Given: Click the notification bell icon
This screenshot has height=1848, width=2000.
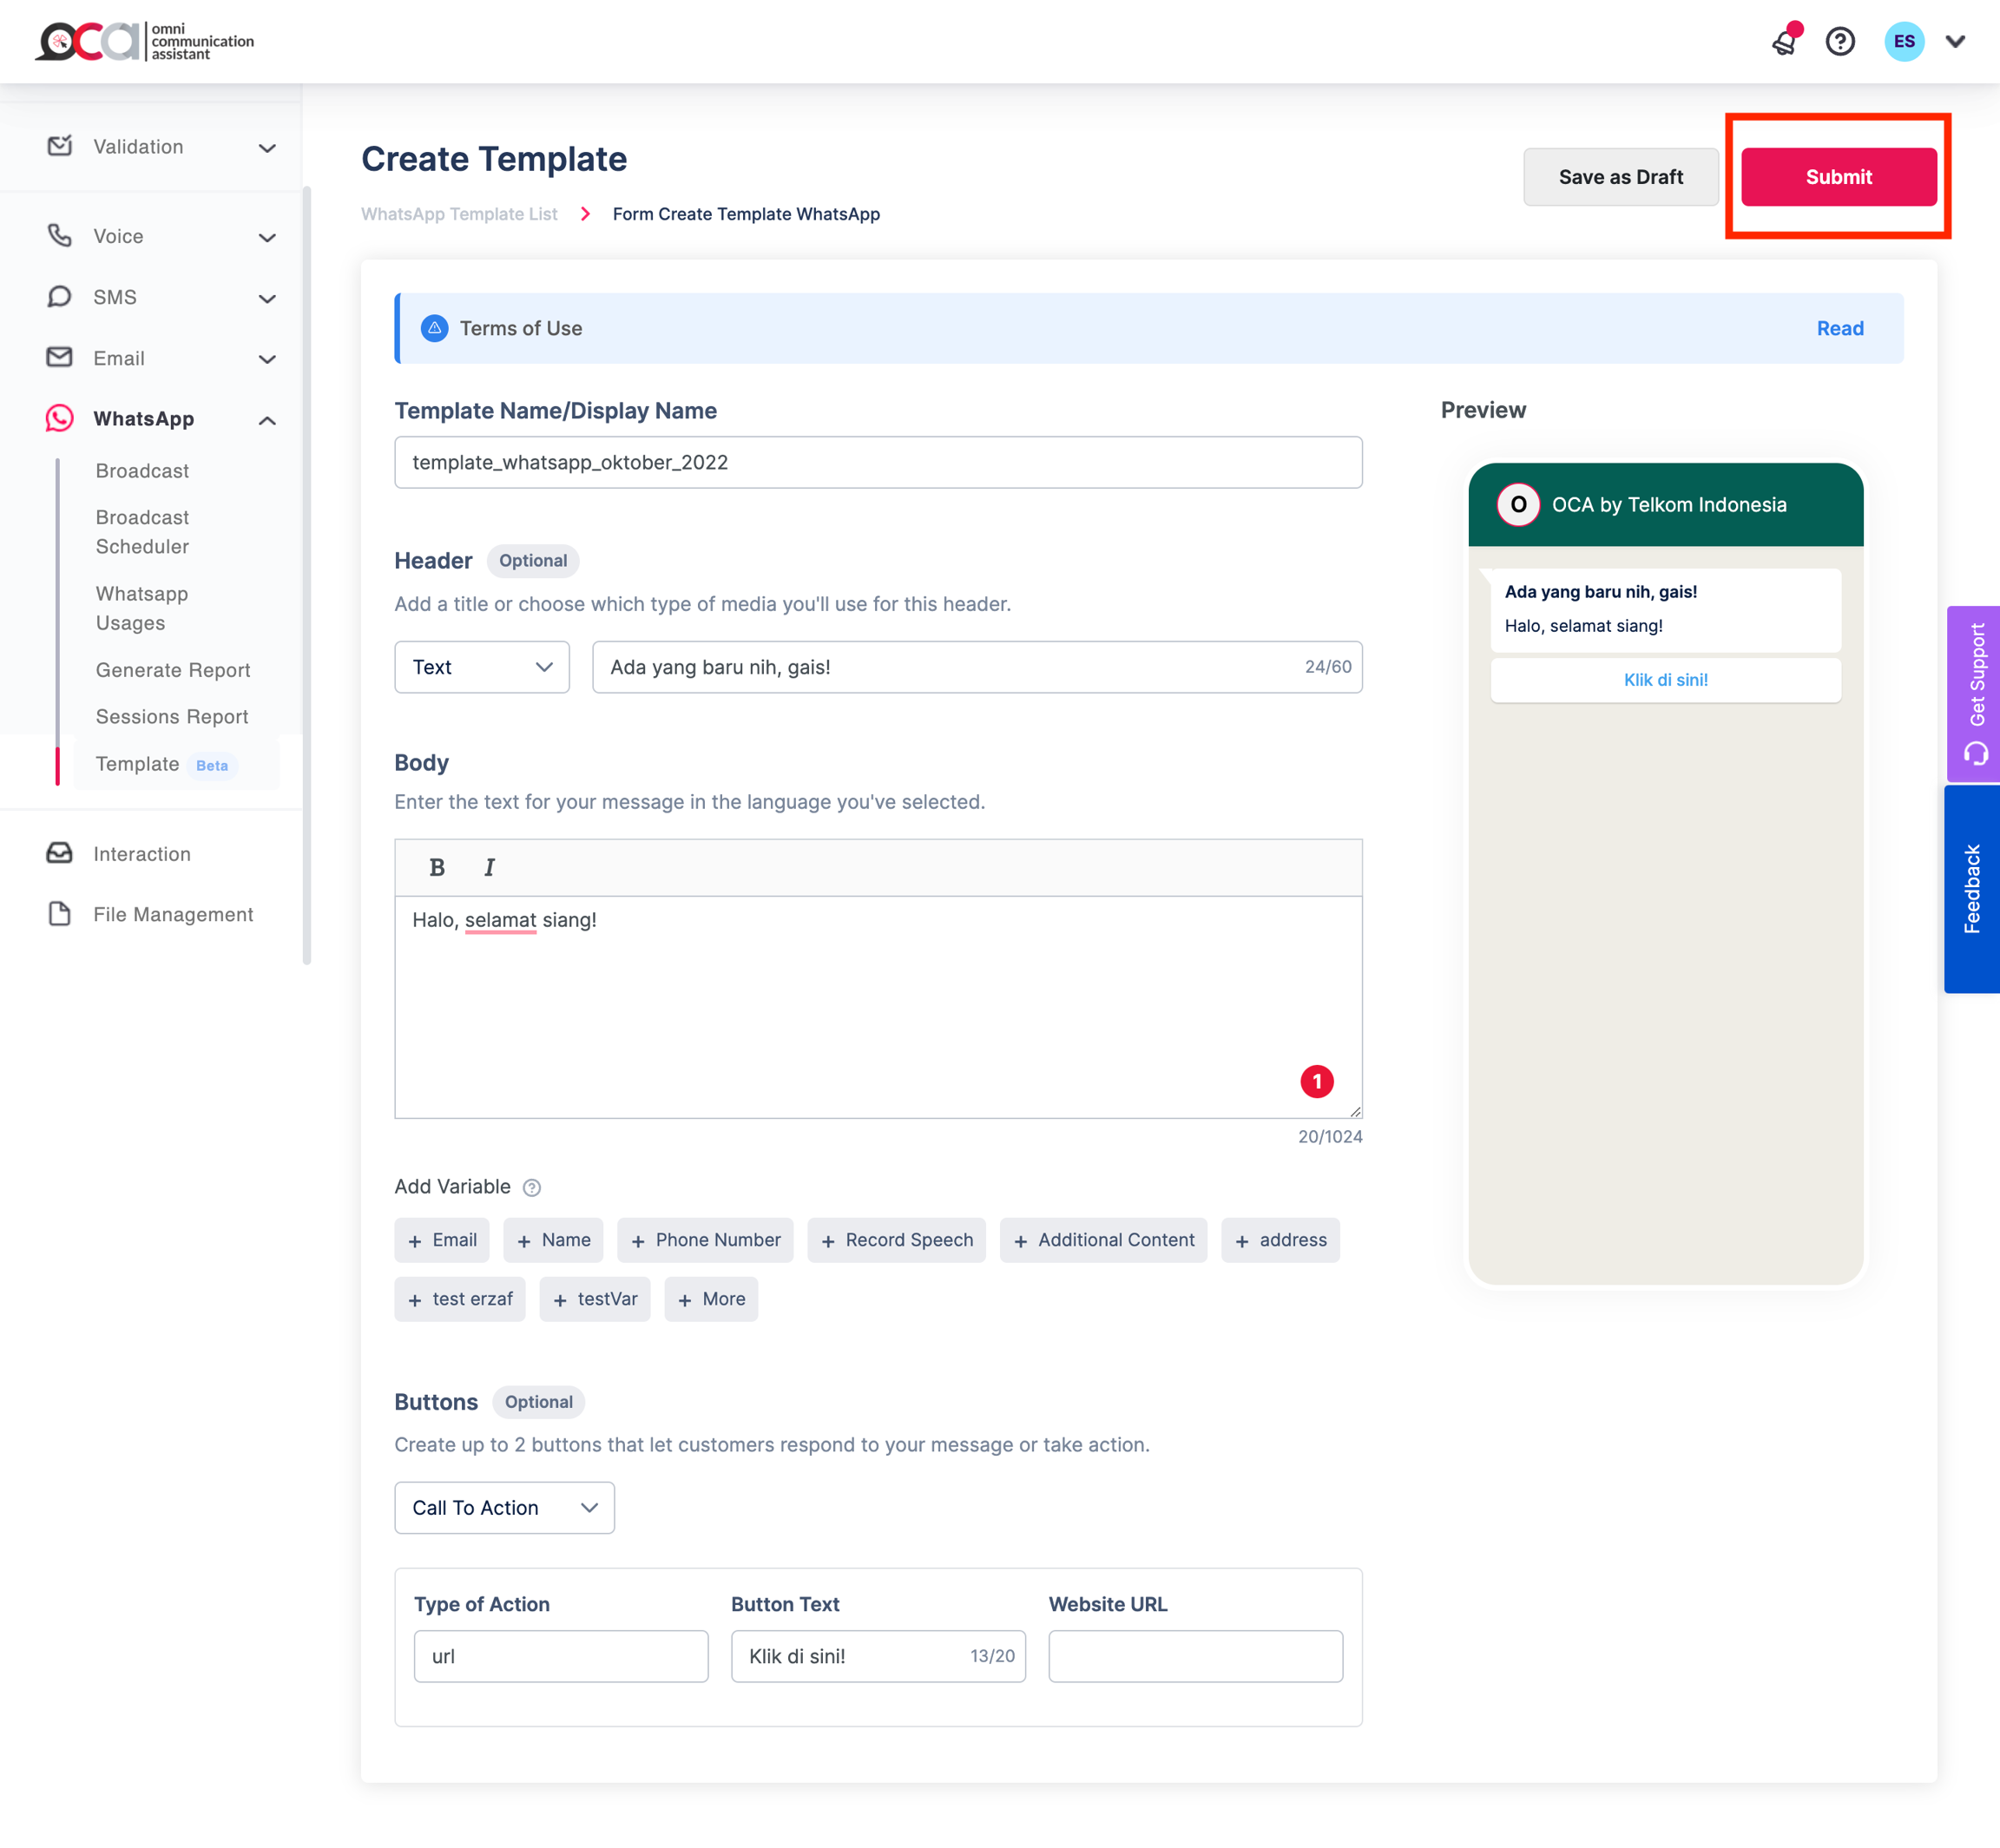Looking at the screenshot, I should [x=1784, y=42].
